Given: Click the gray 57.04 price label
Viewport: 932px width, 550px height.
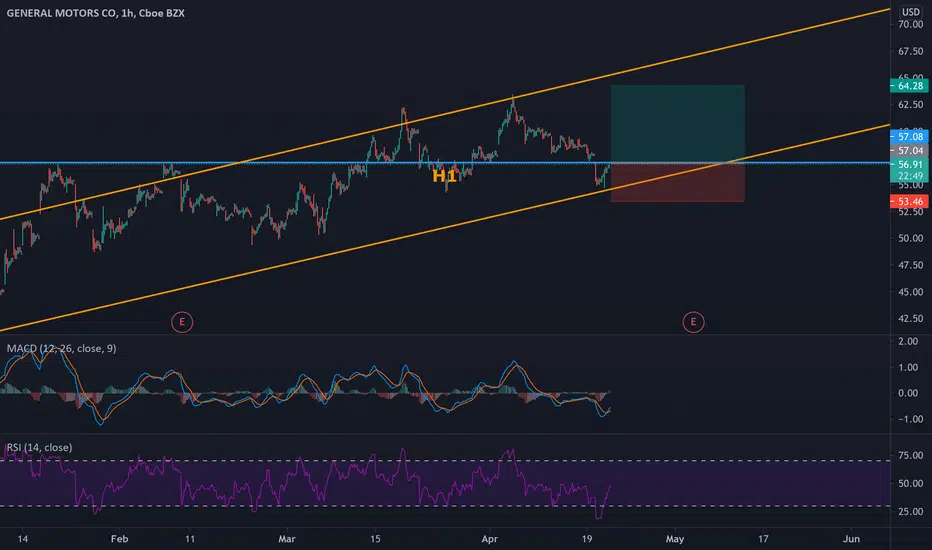Looking at the screenshot, I should coord(909,150).
